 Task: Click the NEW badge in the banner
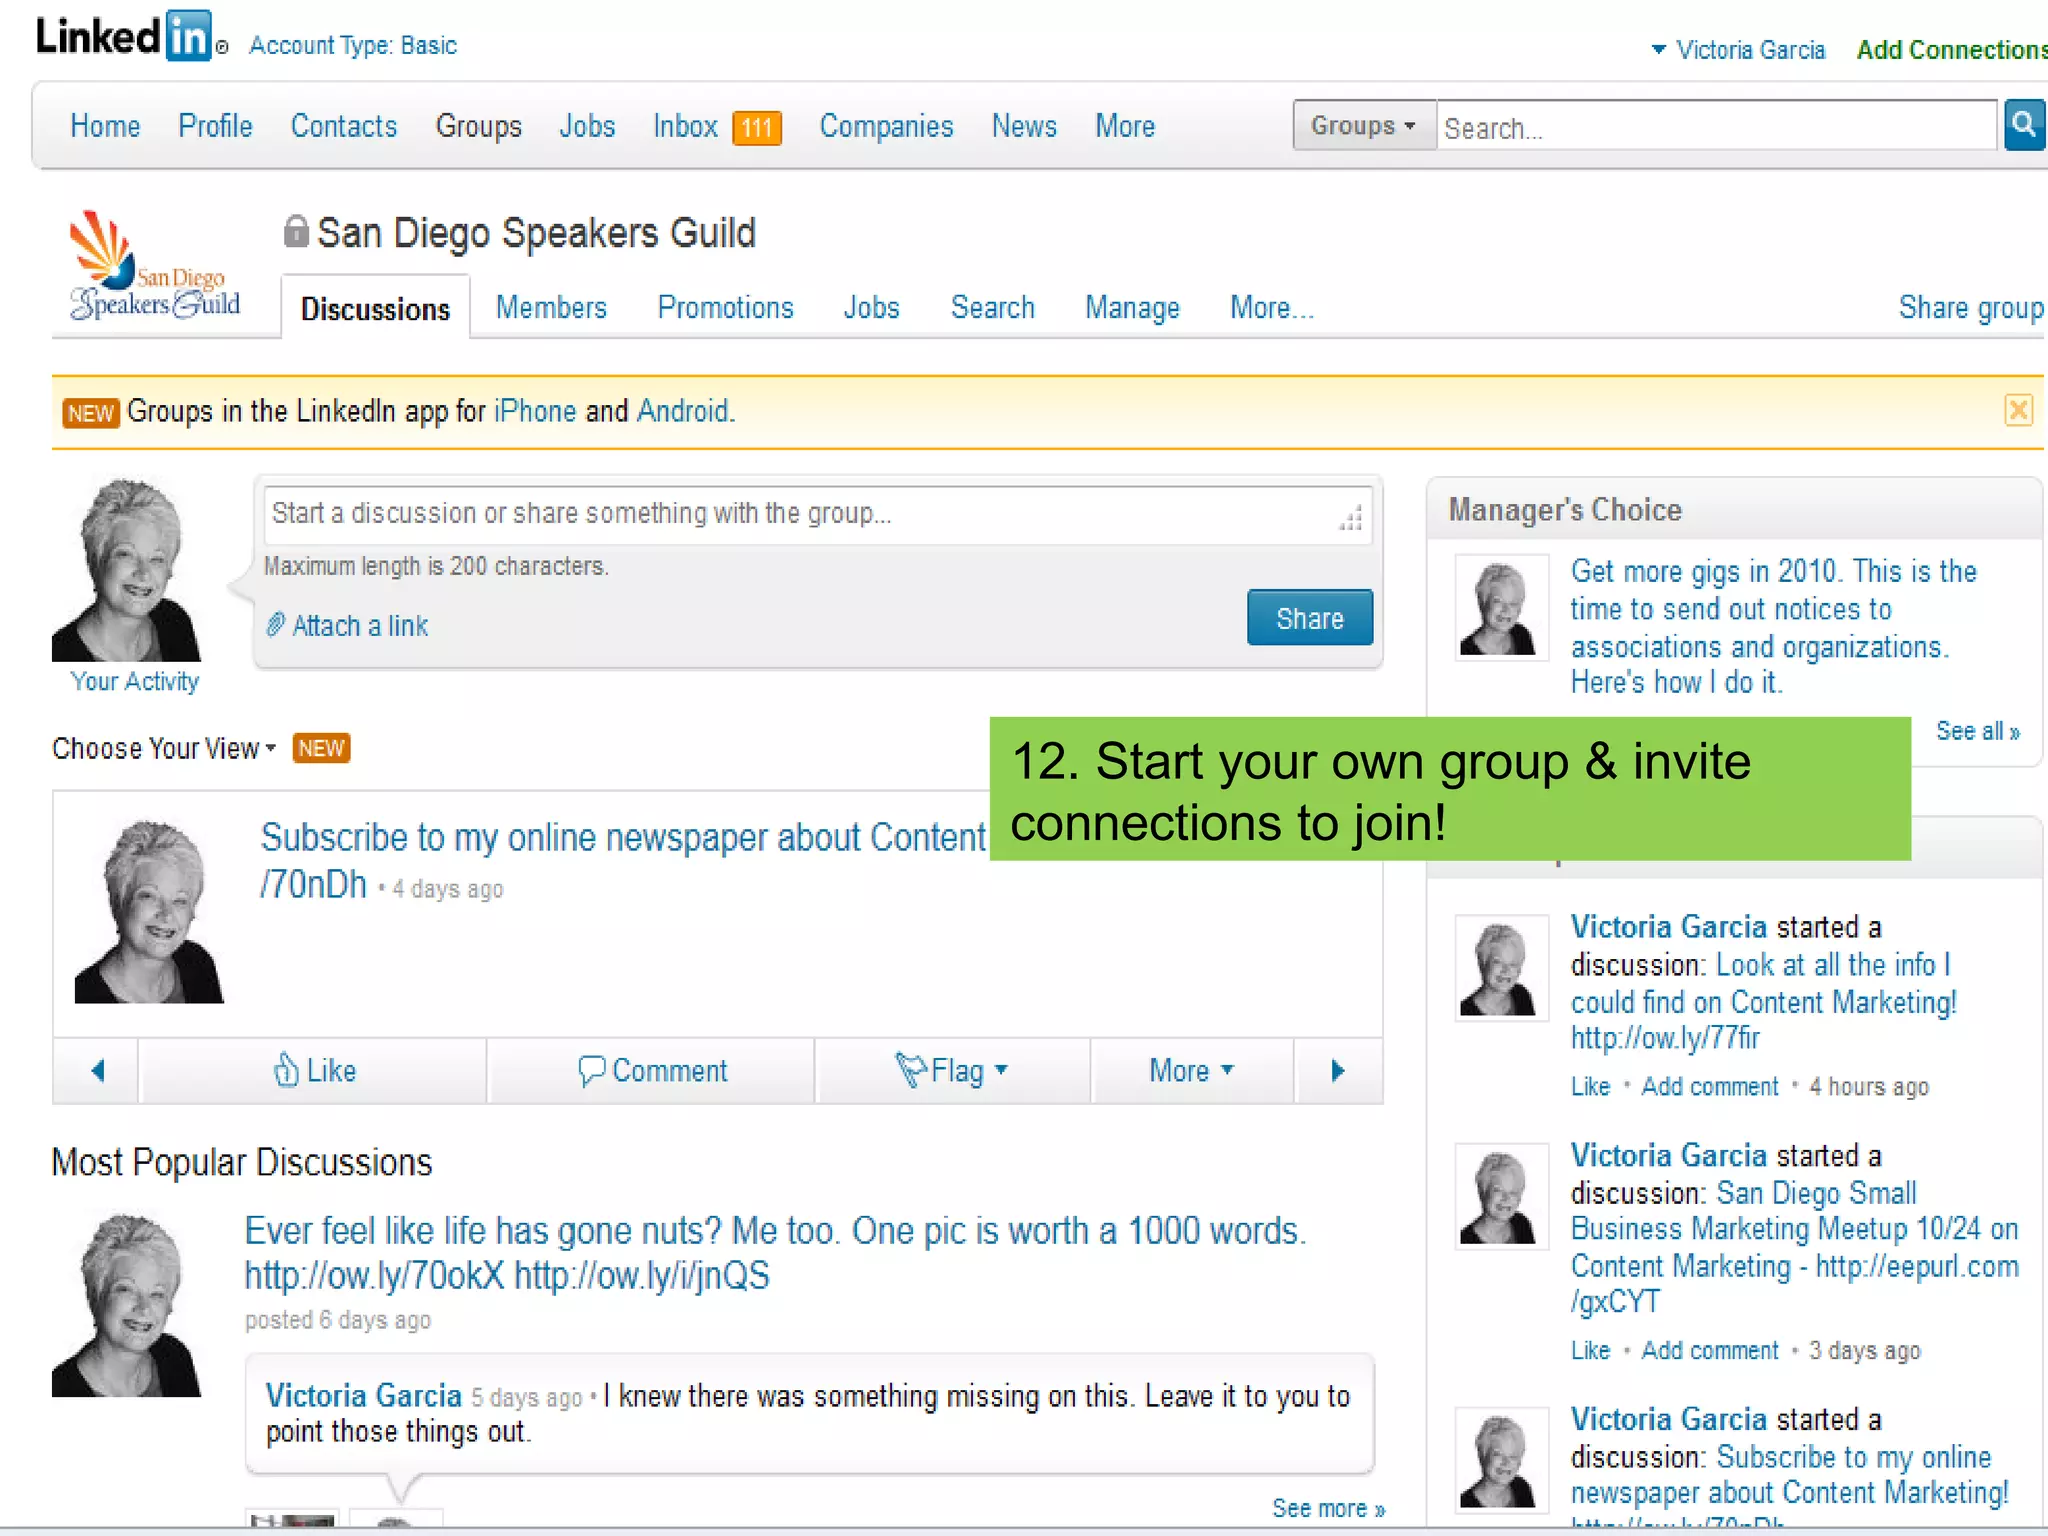[x=91, y=413]
